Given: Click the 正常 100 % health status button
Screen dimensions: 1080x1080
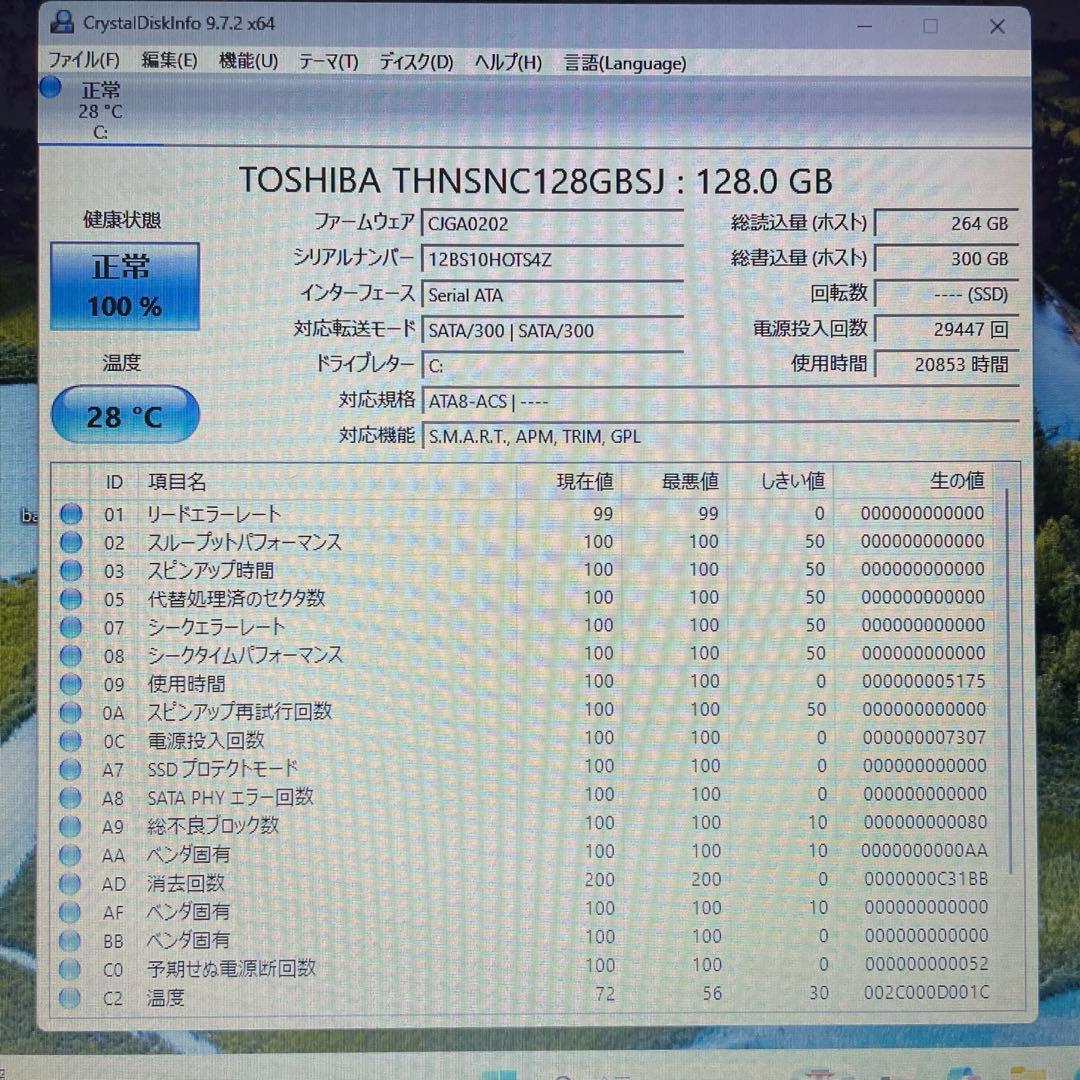Looking at the screenshot, I should click(125, 287).
